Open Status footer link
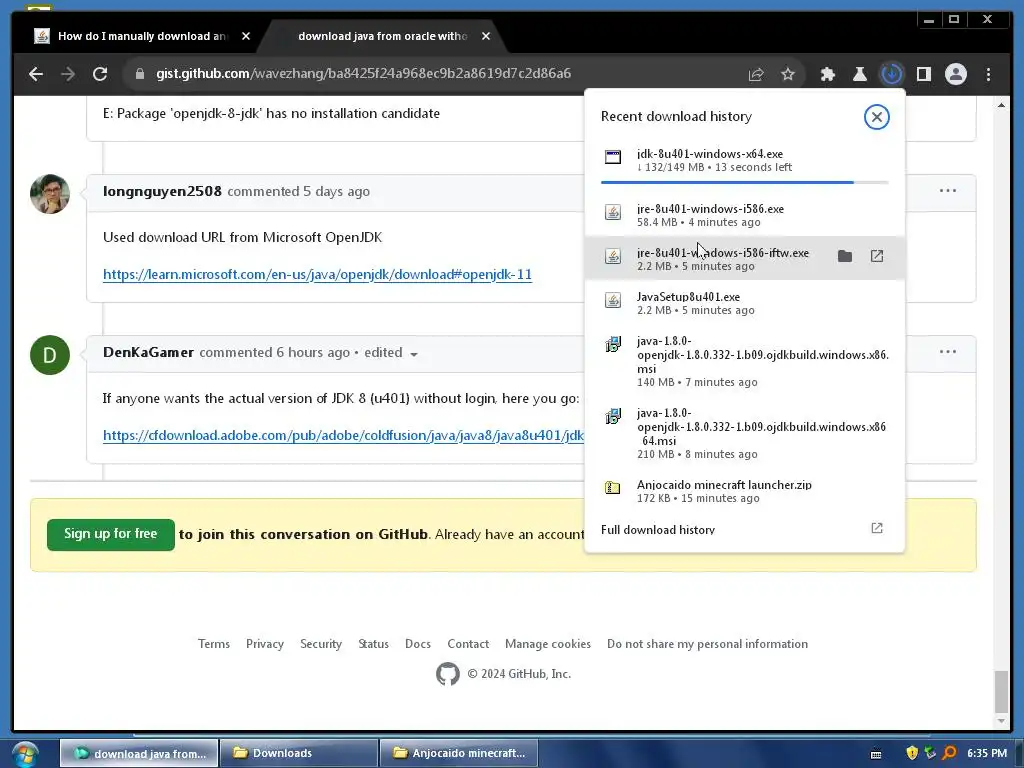The width and height of the screenshot is (1024, 768). pyautogui.click(x=374, y=644)
